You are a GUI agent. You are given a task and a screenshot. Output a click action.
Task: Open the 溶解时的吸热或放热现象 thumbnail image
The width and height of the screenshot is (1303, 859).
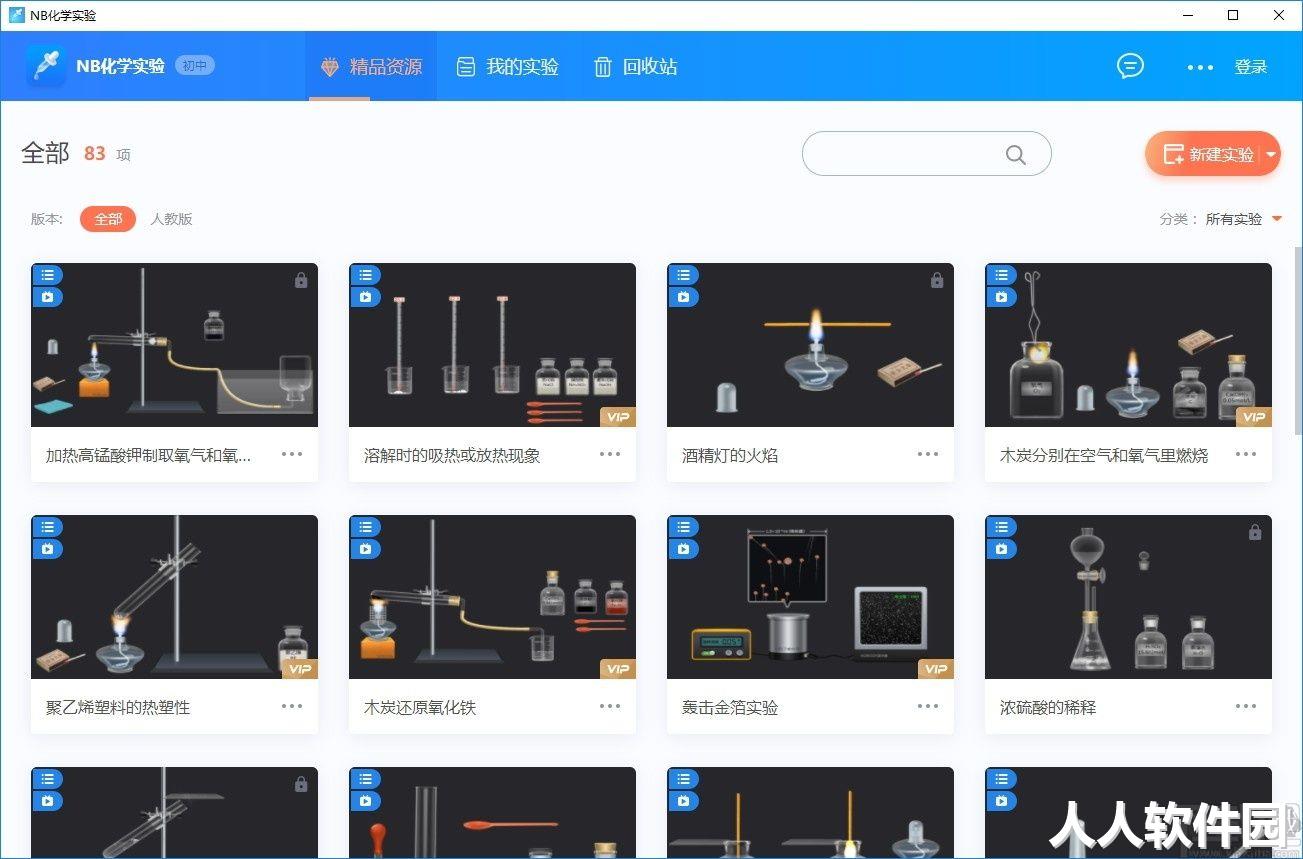(x=492, y=345)
